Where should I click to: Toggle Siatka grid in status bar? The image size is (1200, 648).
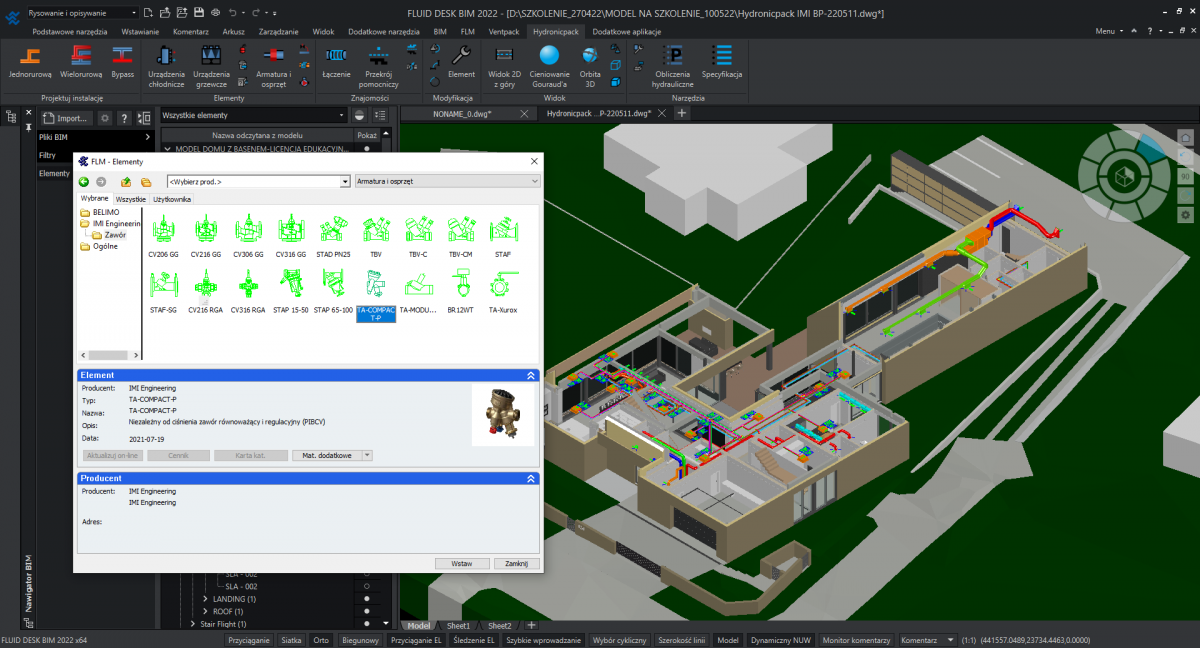(291, 640)
